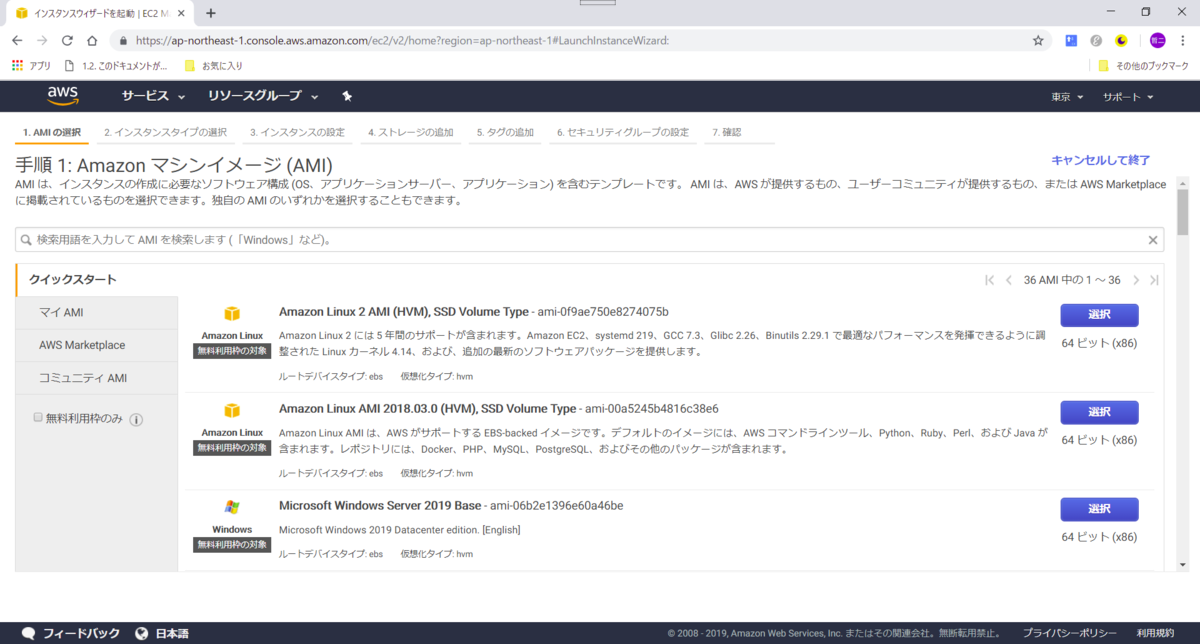Viewport: 1200px width, 644px height.
Task: Select the クイックスタート sidebar tab
Action: pyautogui.click(x=97, y=279)
